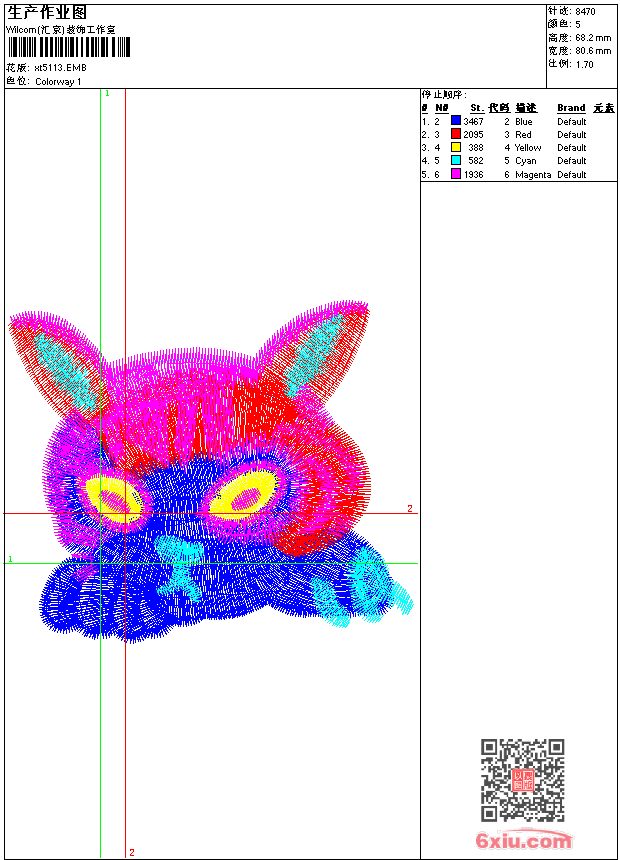This screenshot has height=860, width=620.
Task: Click the St. column header
Action: (x=477, y=108)
